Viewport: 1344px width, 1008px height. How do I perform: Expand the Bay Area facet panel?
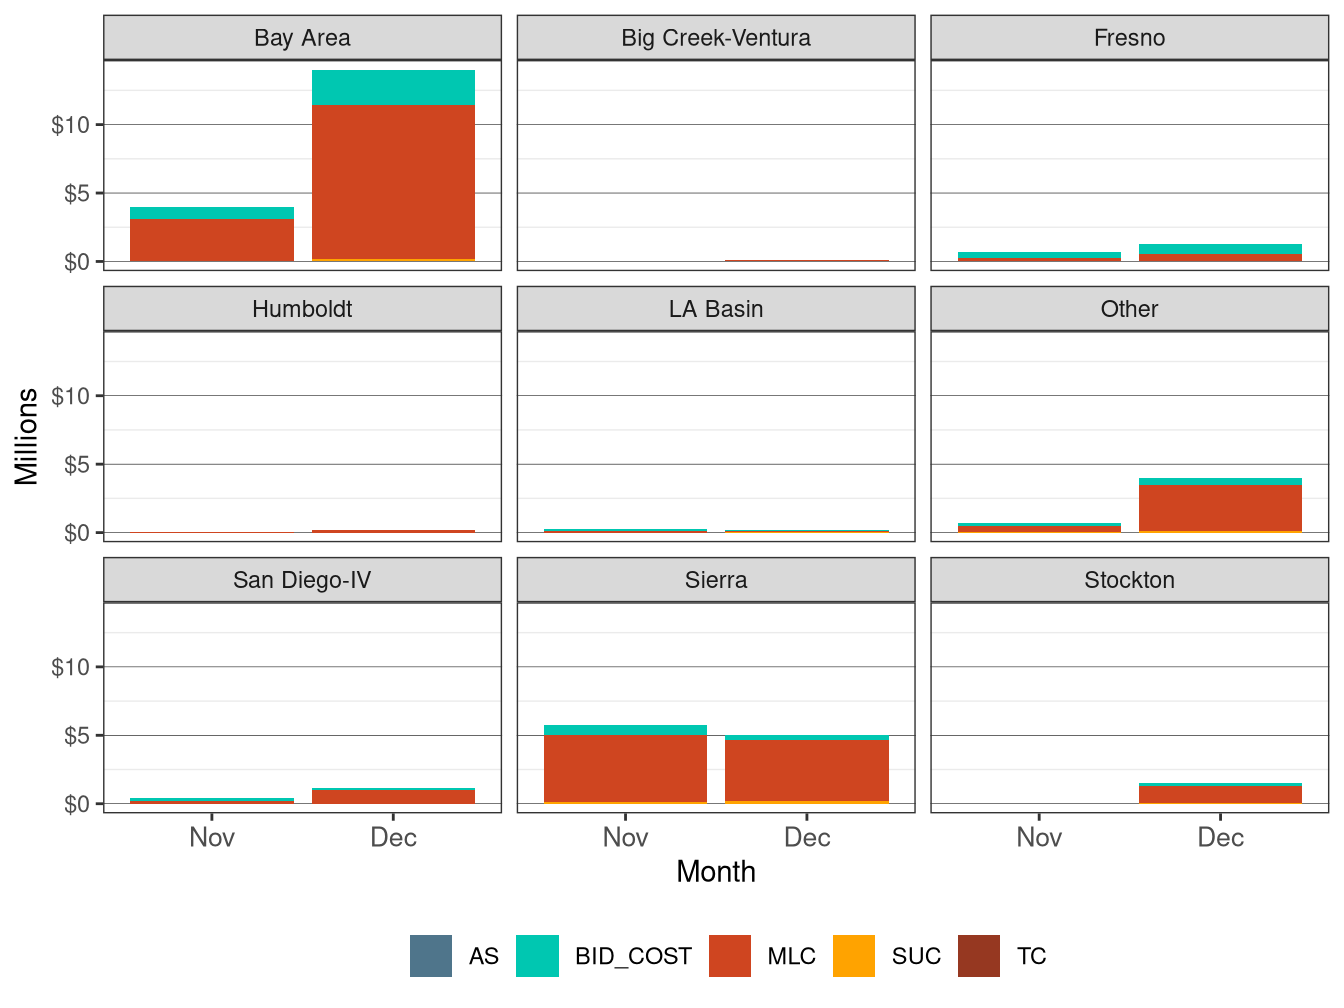point(302,37)
